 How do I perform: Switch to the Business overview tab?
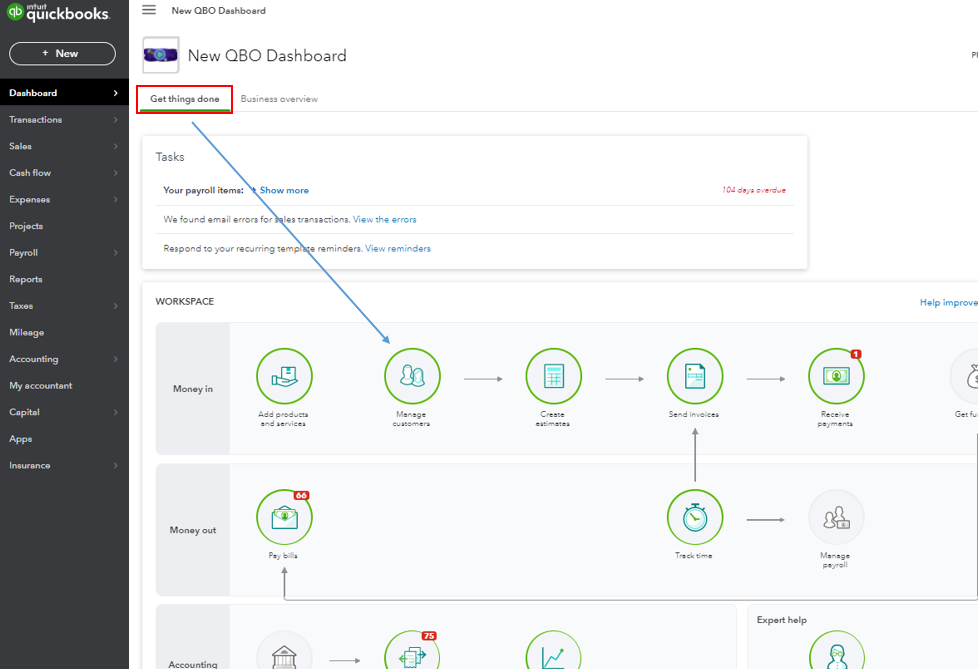[x=279, y=99]
